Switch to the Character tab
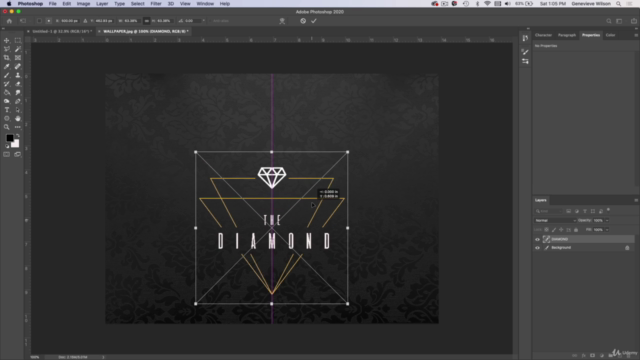The width and height of the screenshot is (640, 360). (x=543, y=35)
